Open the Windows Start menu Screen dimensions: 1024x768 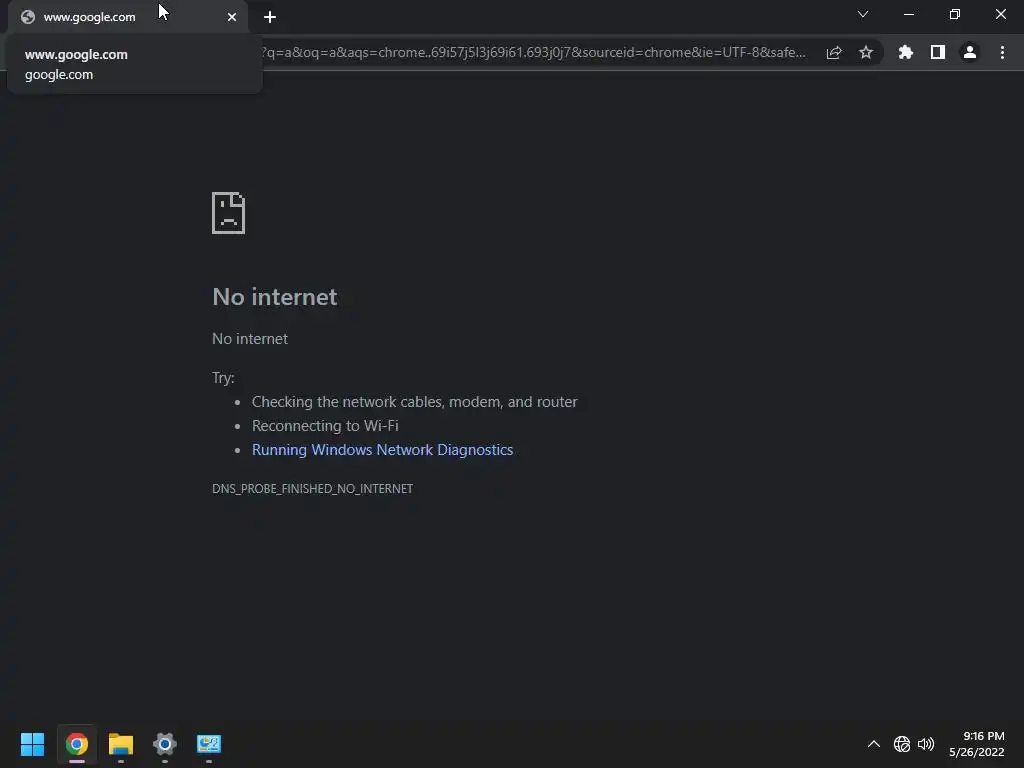click(x=32, y=744)
